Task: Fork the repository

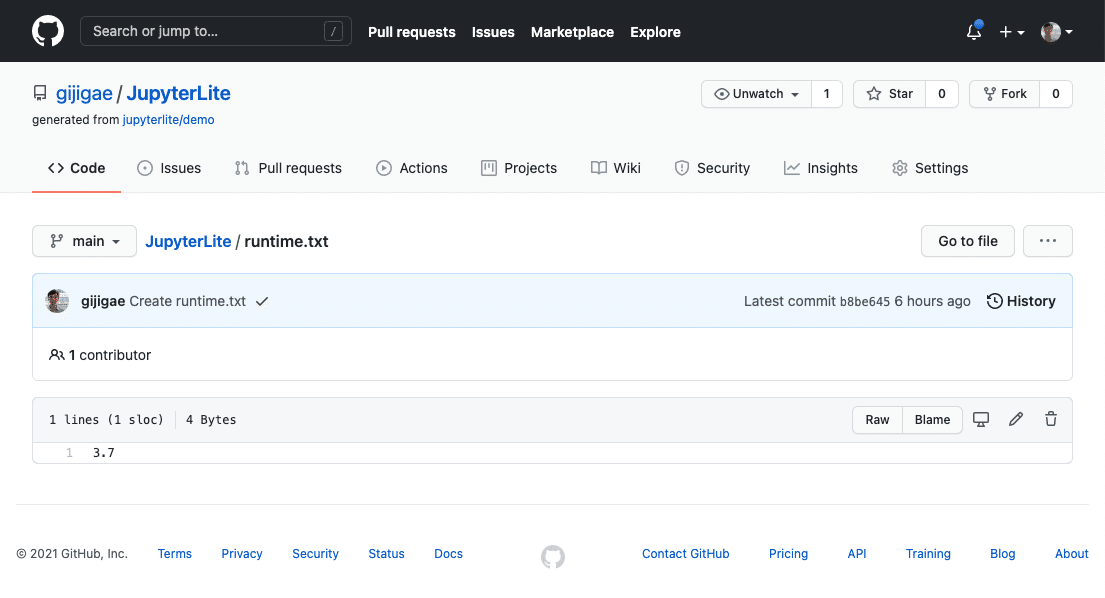Action: point(1004,94)
